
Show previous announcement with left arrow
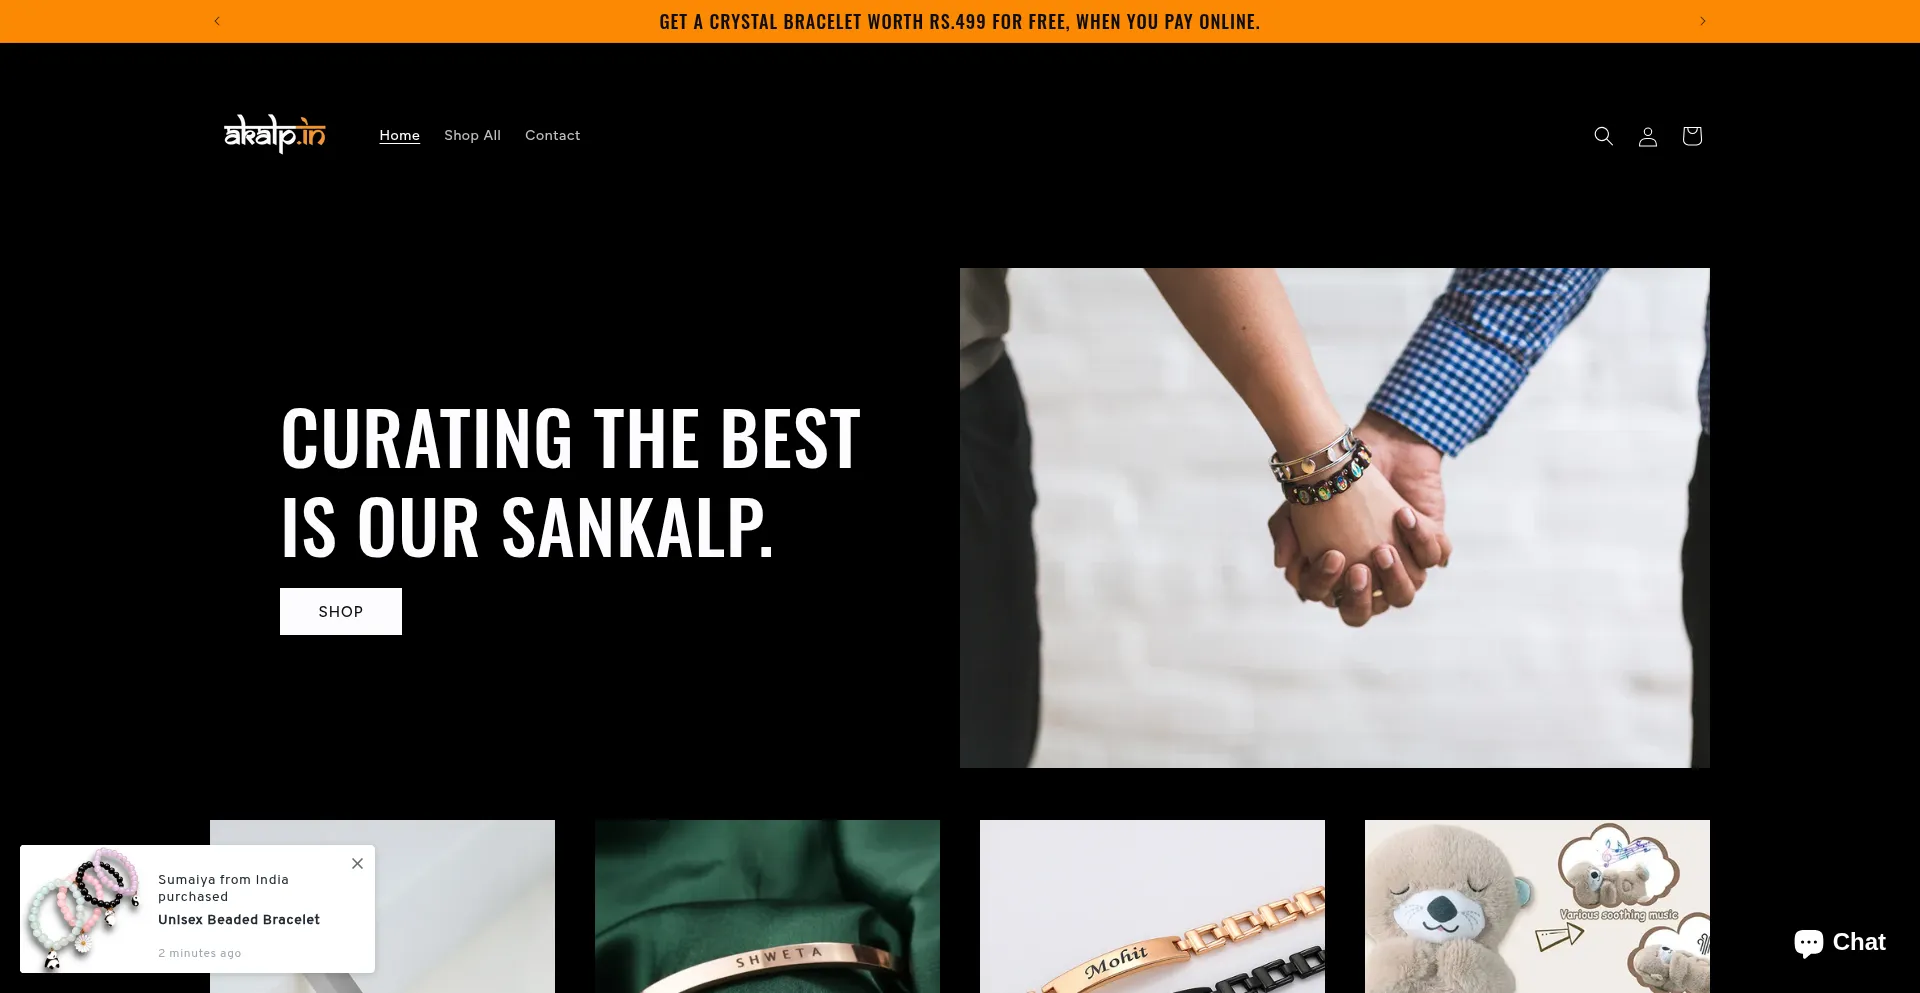pos(217,21)
